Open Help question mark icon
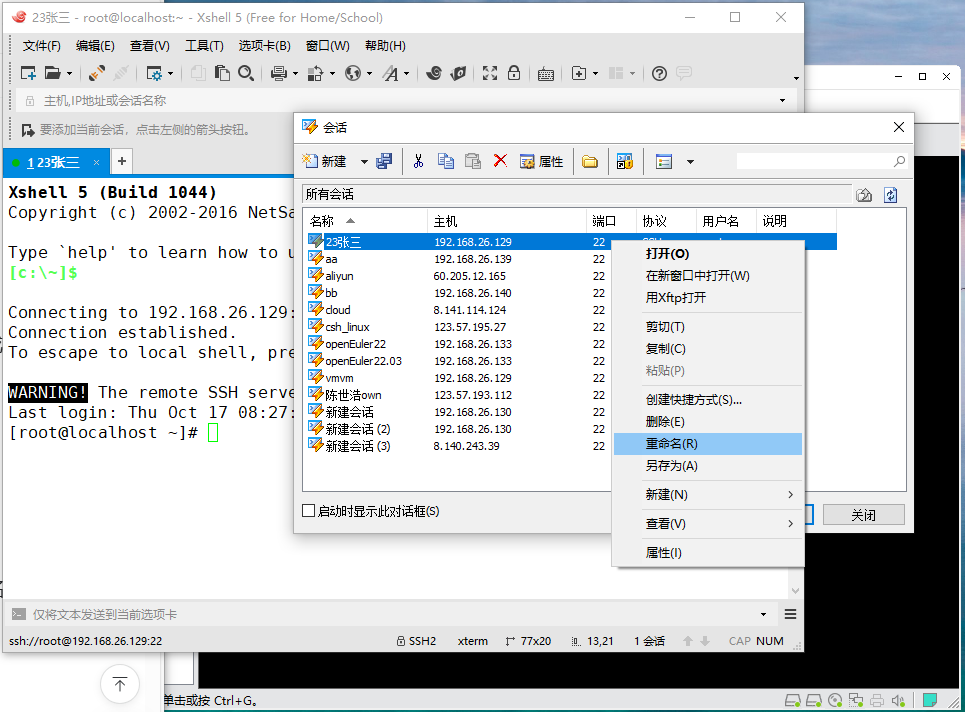The width and height of the screenshot is (965, 712). (659, 73)
